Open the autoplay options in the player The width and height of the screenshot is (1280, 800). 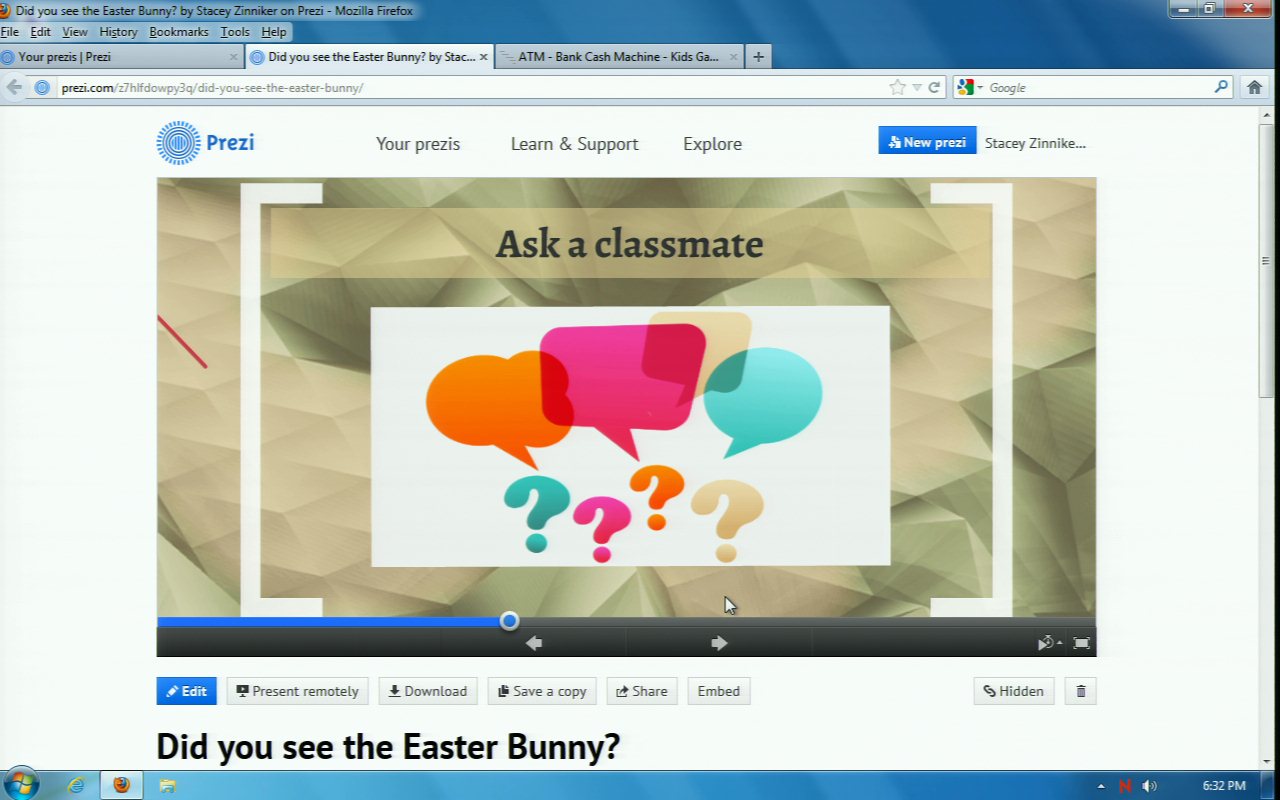pyautogui.click(x=1048, y=643)
